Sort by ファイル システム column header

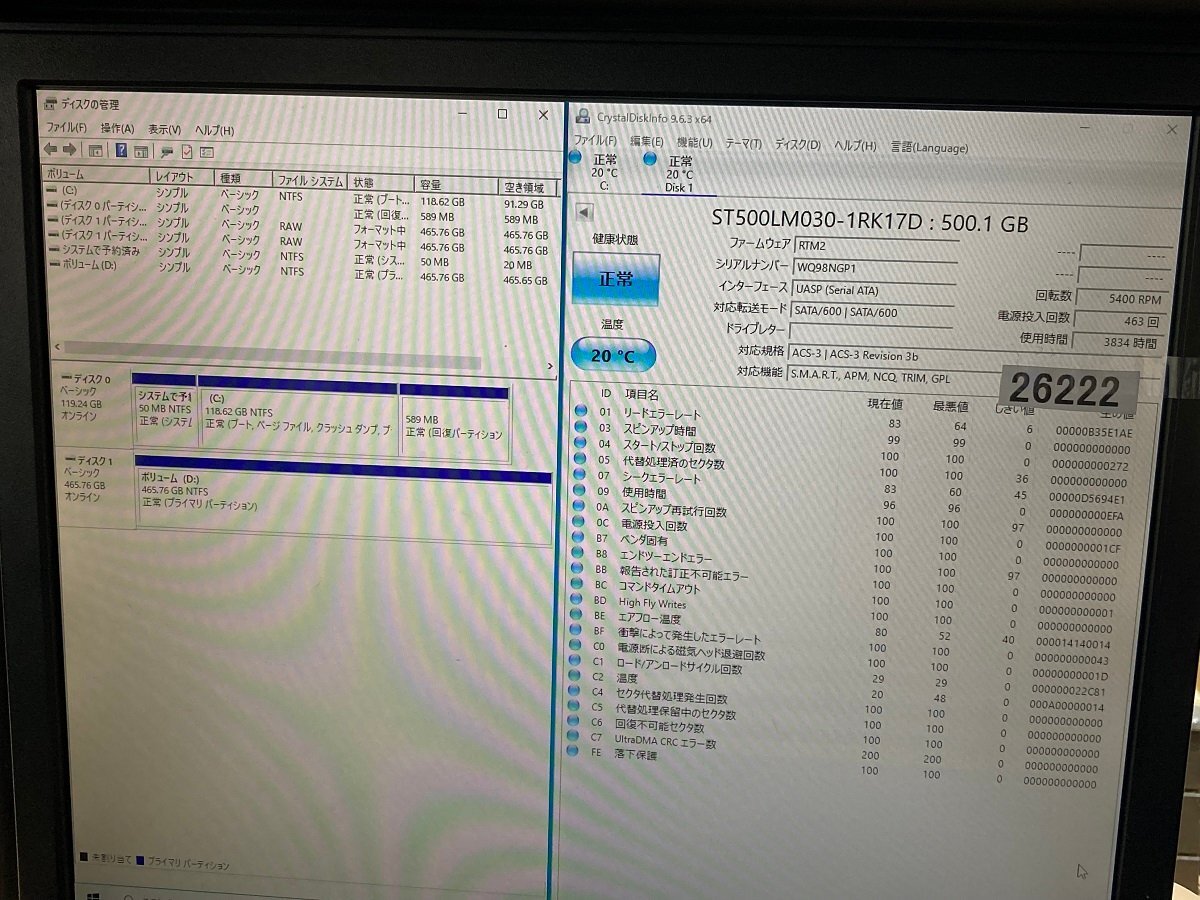coord(310,180)
